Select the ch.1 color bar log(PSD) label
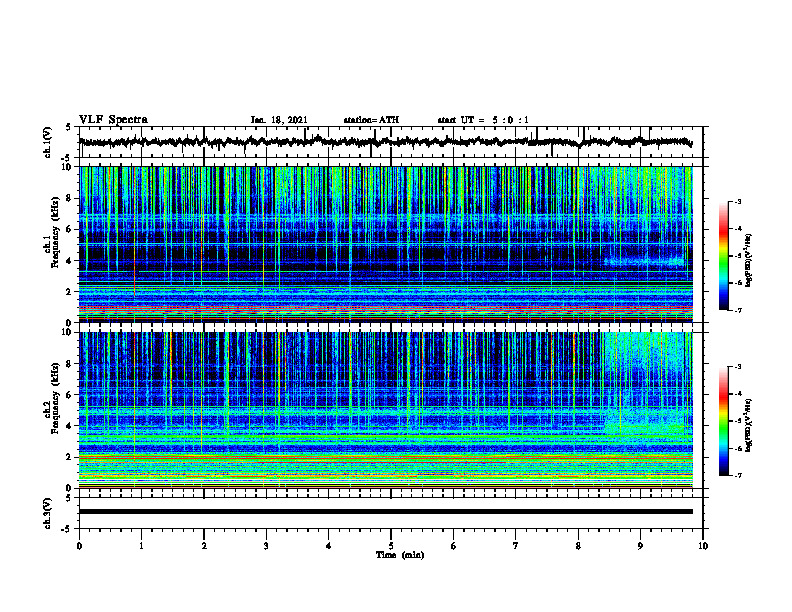The height and width of the screenshot is (612, 792). [x=749, y=261]
